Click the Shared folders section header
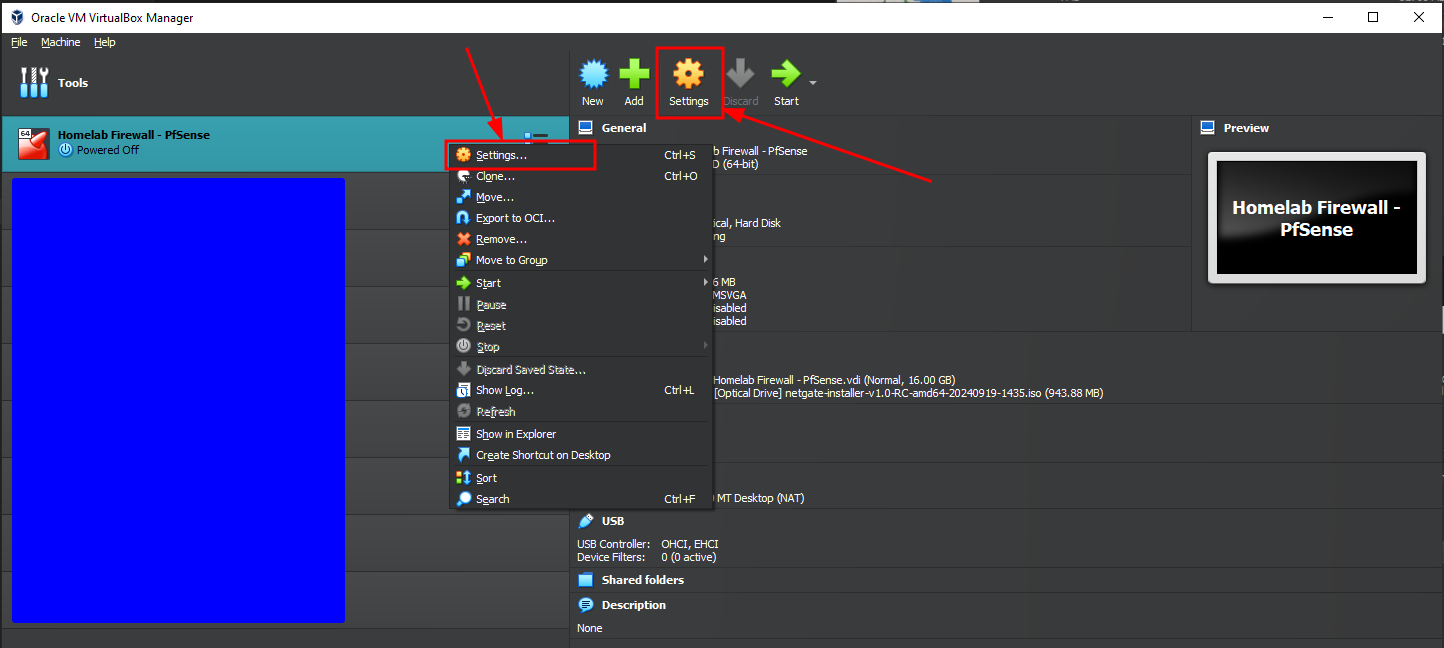Screen dimensions: 1444x648 [x=643, y=580]
